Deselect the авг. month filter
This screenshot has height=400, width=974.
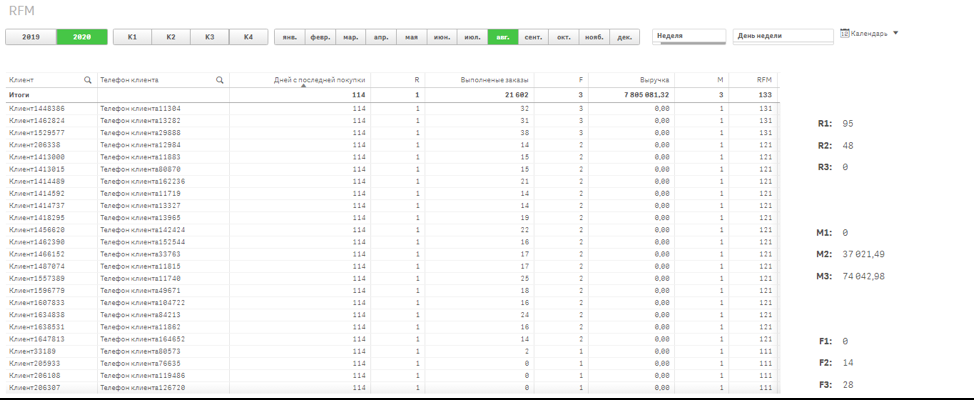coord(503,37)
